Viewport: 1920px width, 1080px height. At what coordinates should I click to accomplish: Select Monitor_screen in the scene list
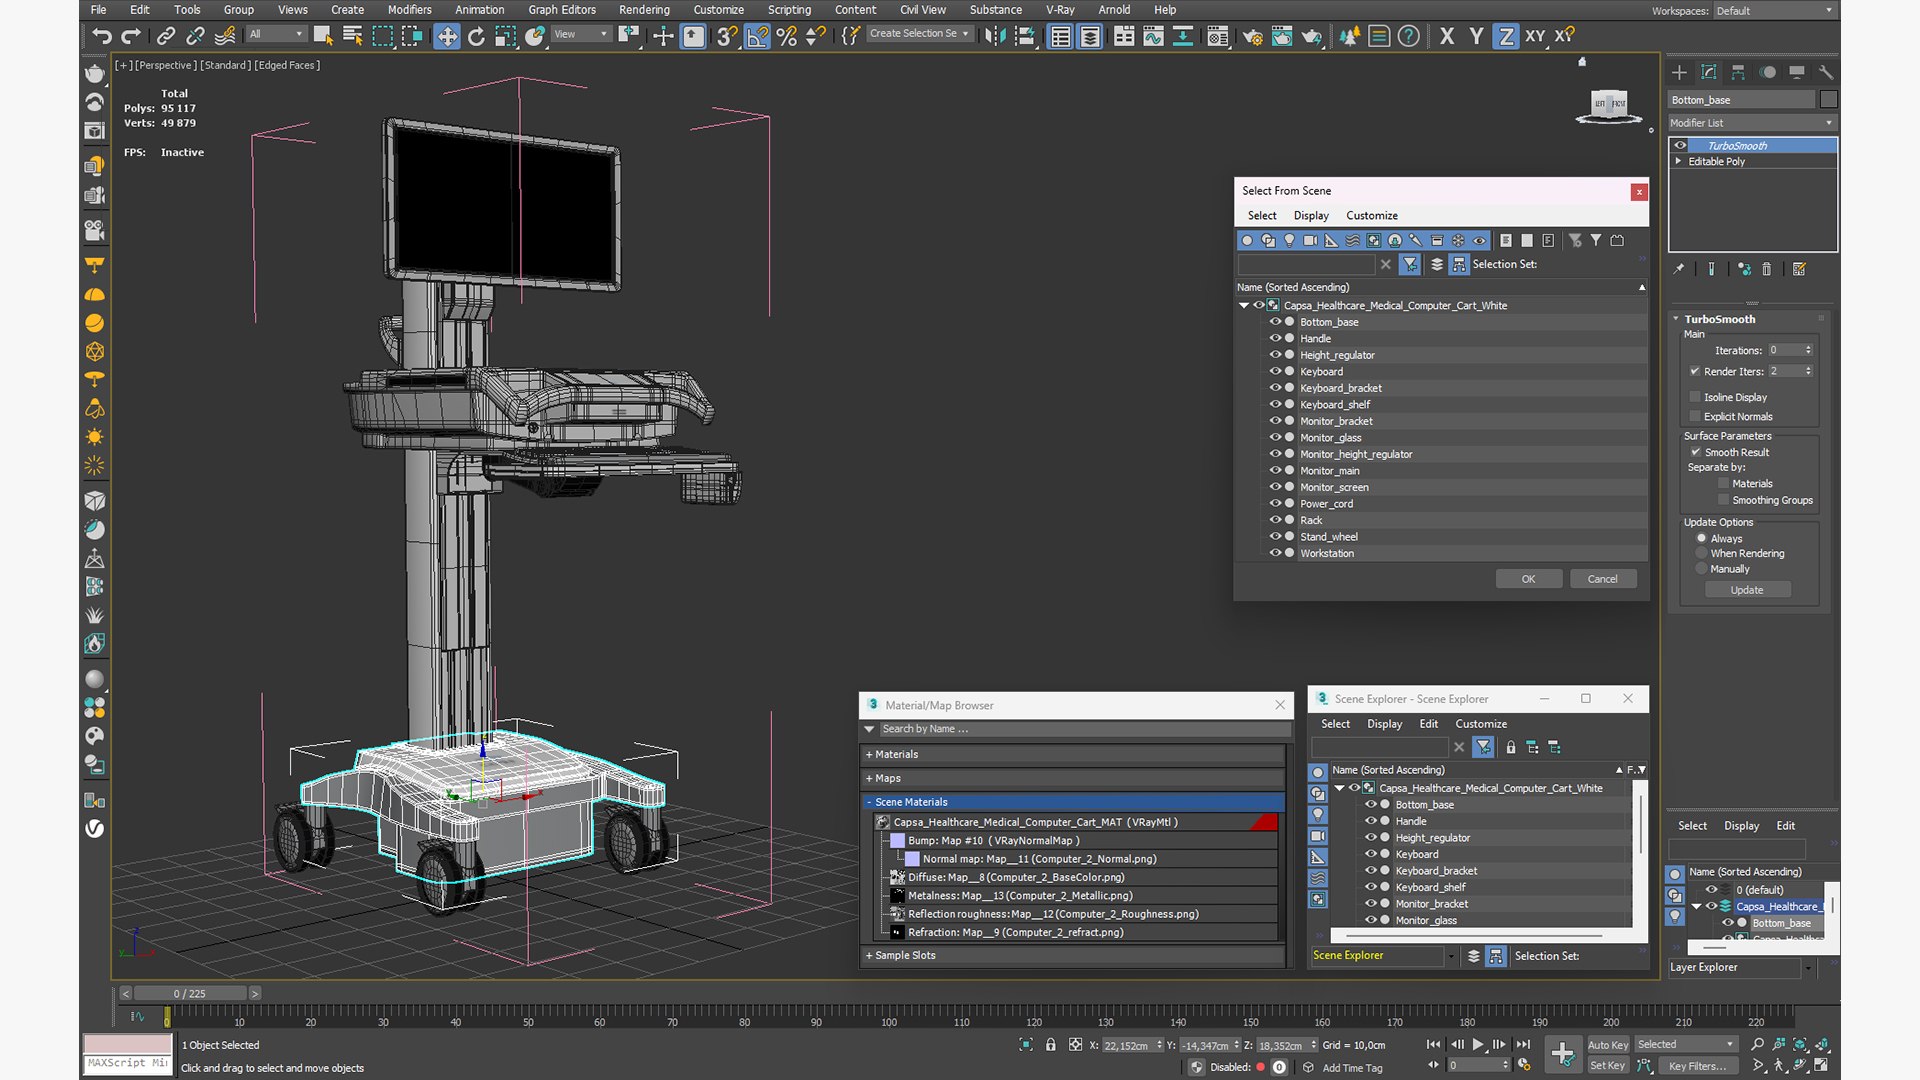coord(1334,487)
